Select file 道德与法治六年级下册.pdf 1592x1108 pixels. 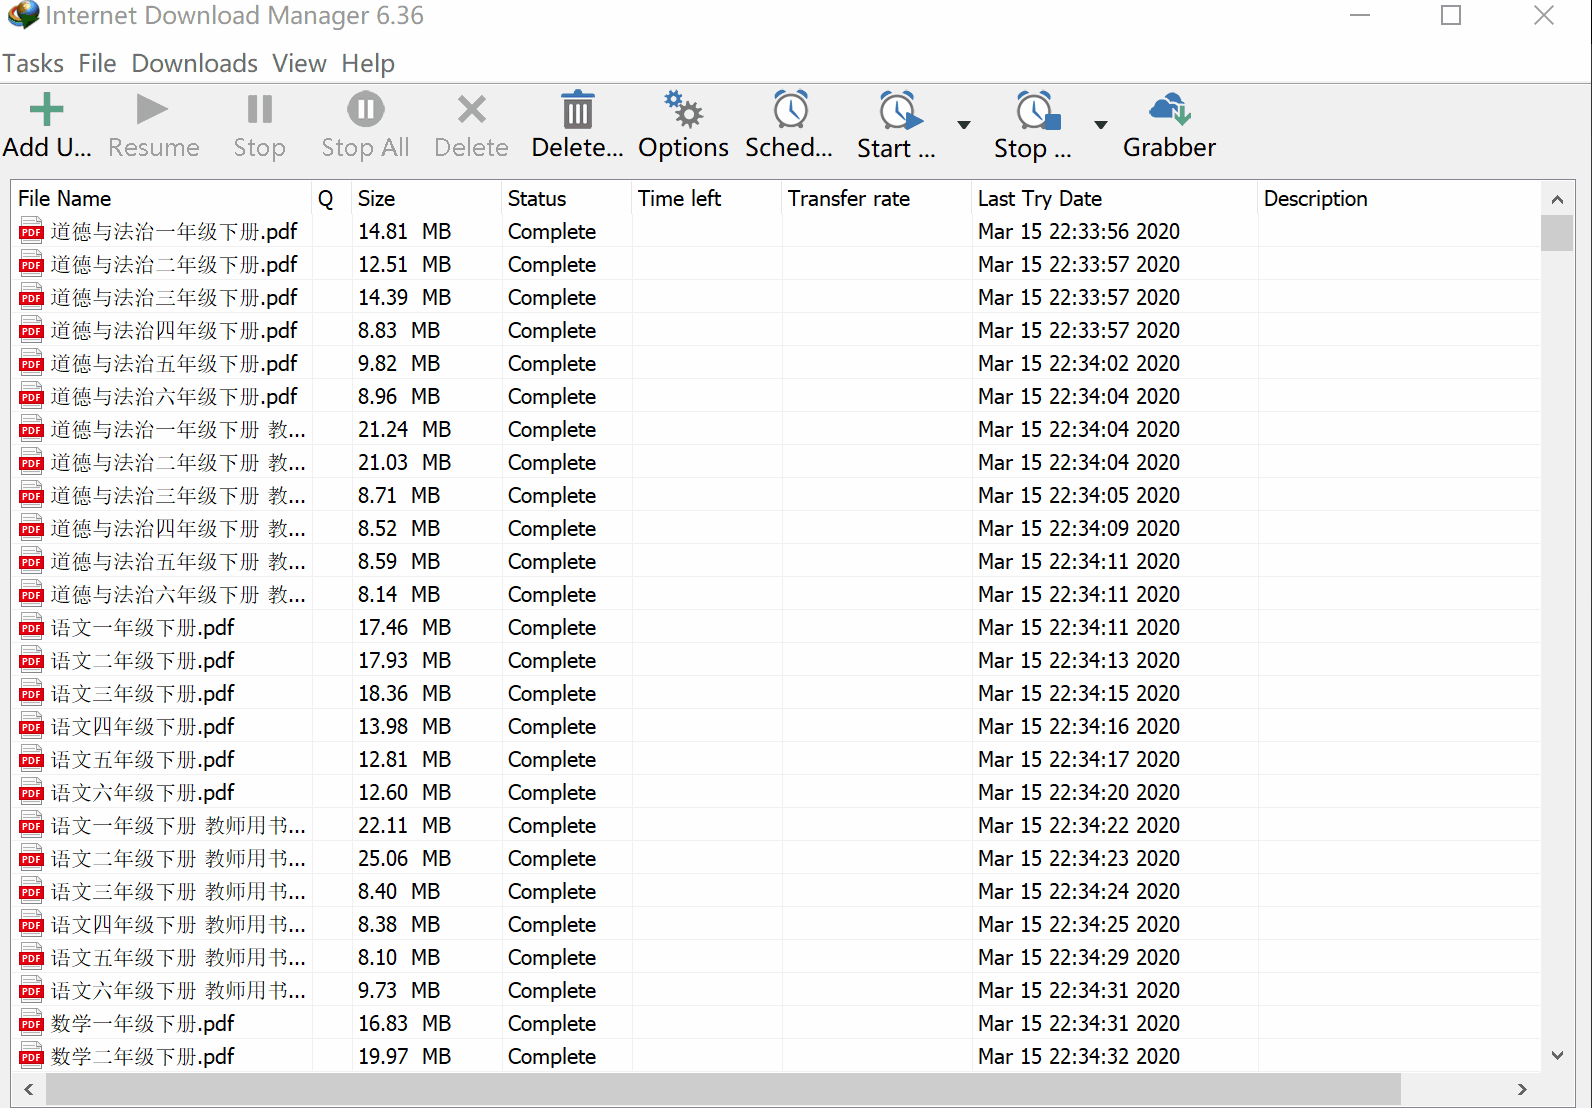174,396
